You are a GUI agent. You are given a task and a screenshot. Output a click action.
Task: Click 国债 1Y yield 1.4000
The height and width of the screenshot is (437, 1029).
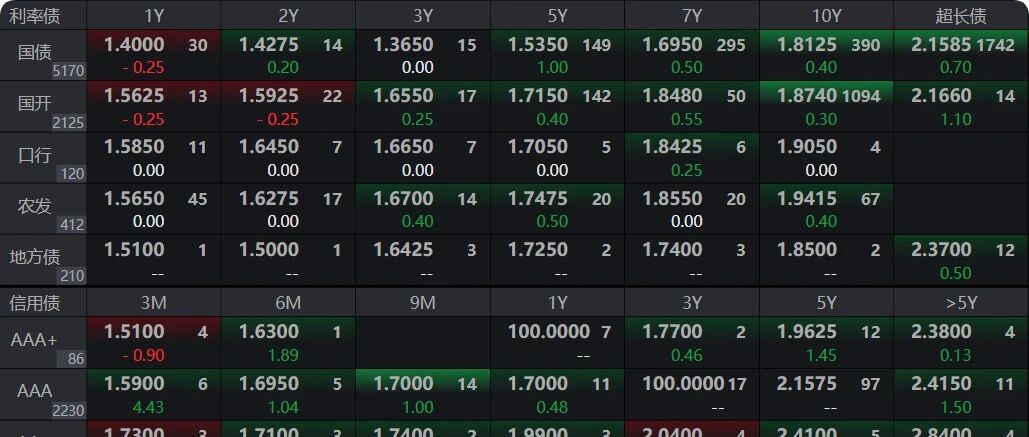pos(135,45)
